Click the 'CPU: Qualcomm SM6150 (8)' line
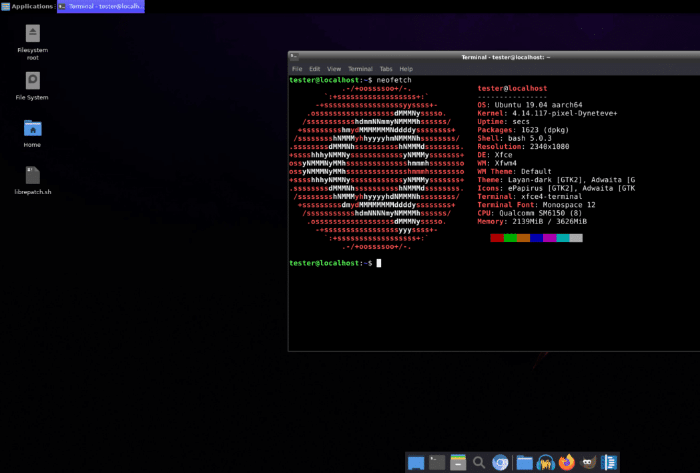The height and width of the screenshot is (473, 700). tap(530, 213)
